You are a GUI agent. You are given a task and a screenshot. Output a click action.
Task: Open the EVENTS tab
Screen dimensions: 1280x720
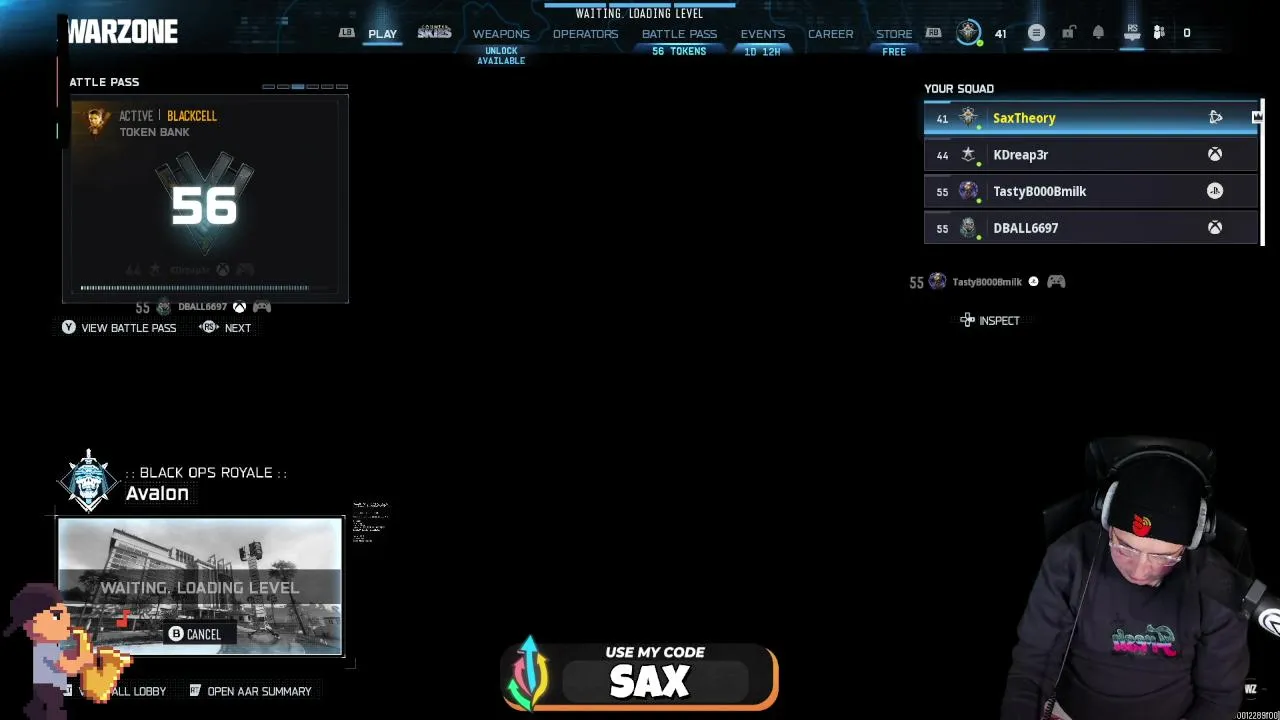click(762, 34)
